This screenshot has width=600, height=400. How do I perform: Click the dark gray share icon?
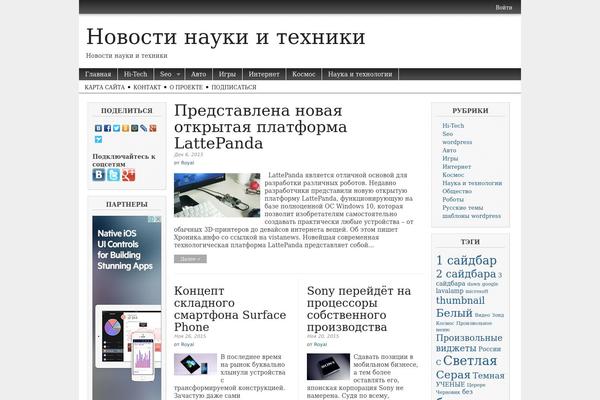coord(134,128)
